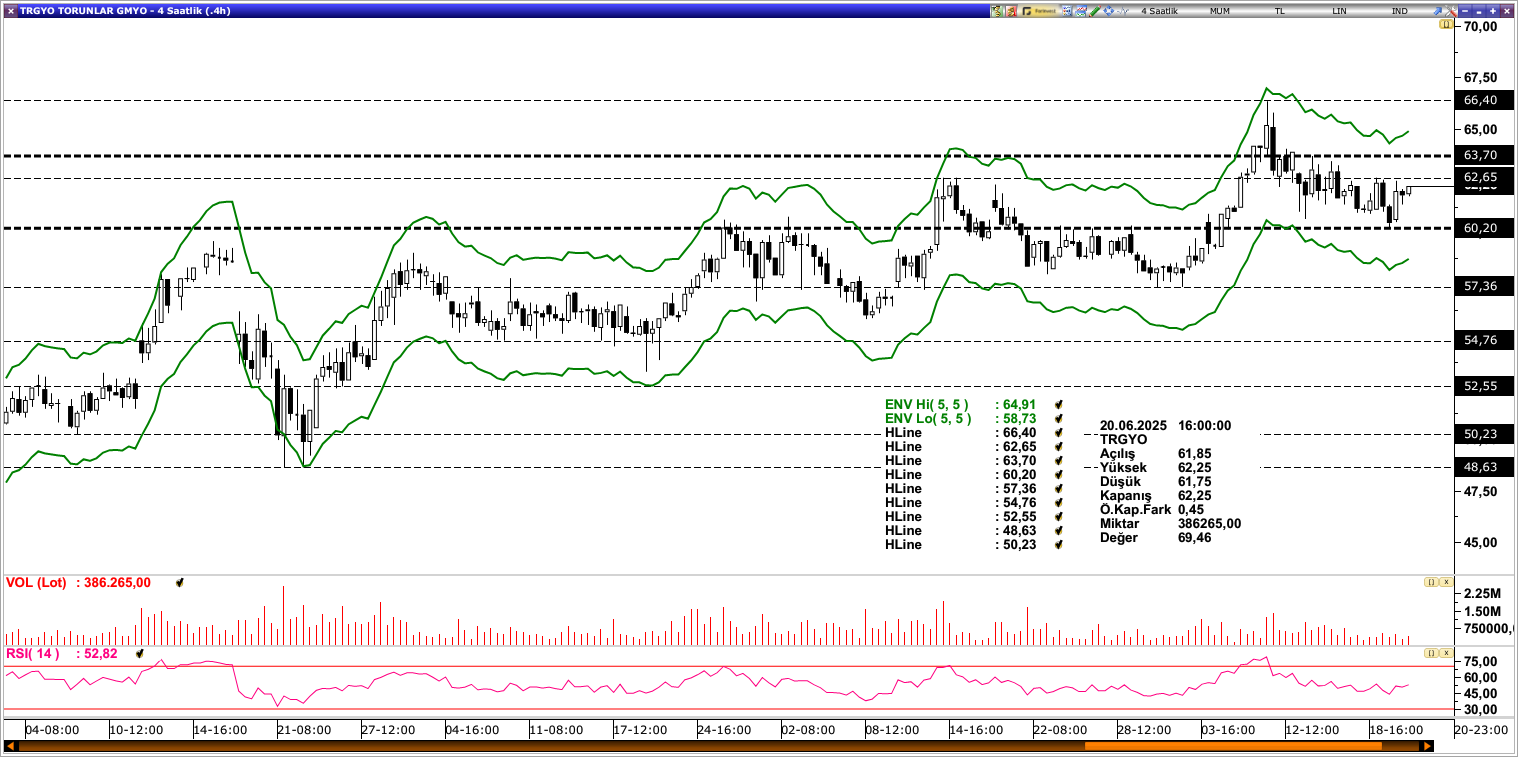Open the wrench and screwdriver settings
This screenshot has height=757, width=1518.
pos(1451,10)
